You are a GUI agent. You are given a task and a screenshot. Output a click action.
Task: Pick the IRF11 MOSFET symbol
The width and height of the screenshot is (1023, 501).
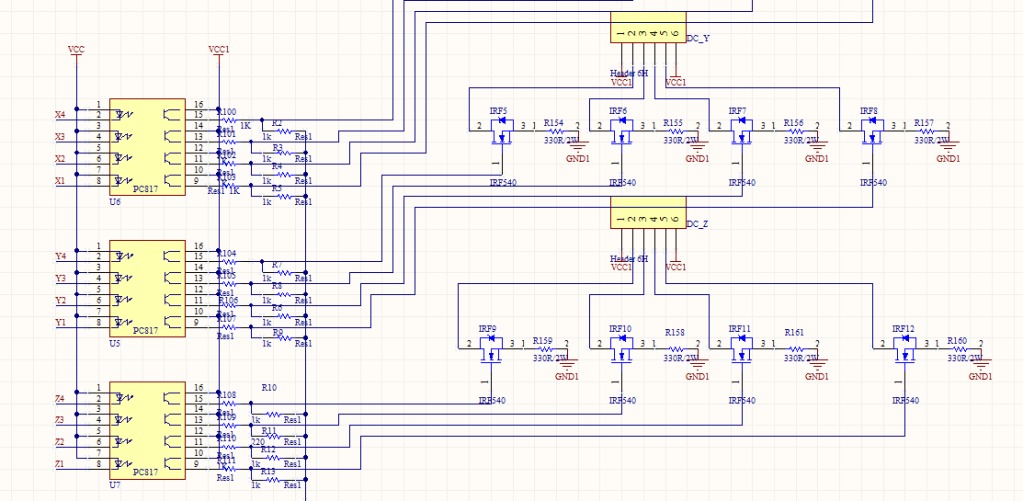[x=741, y=349]
